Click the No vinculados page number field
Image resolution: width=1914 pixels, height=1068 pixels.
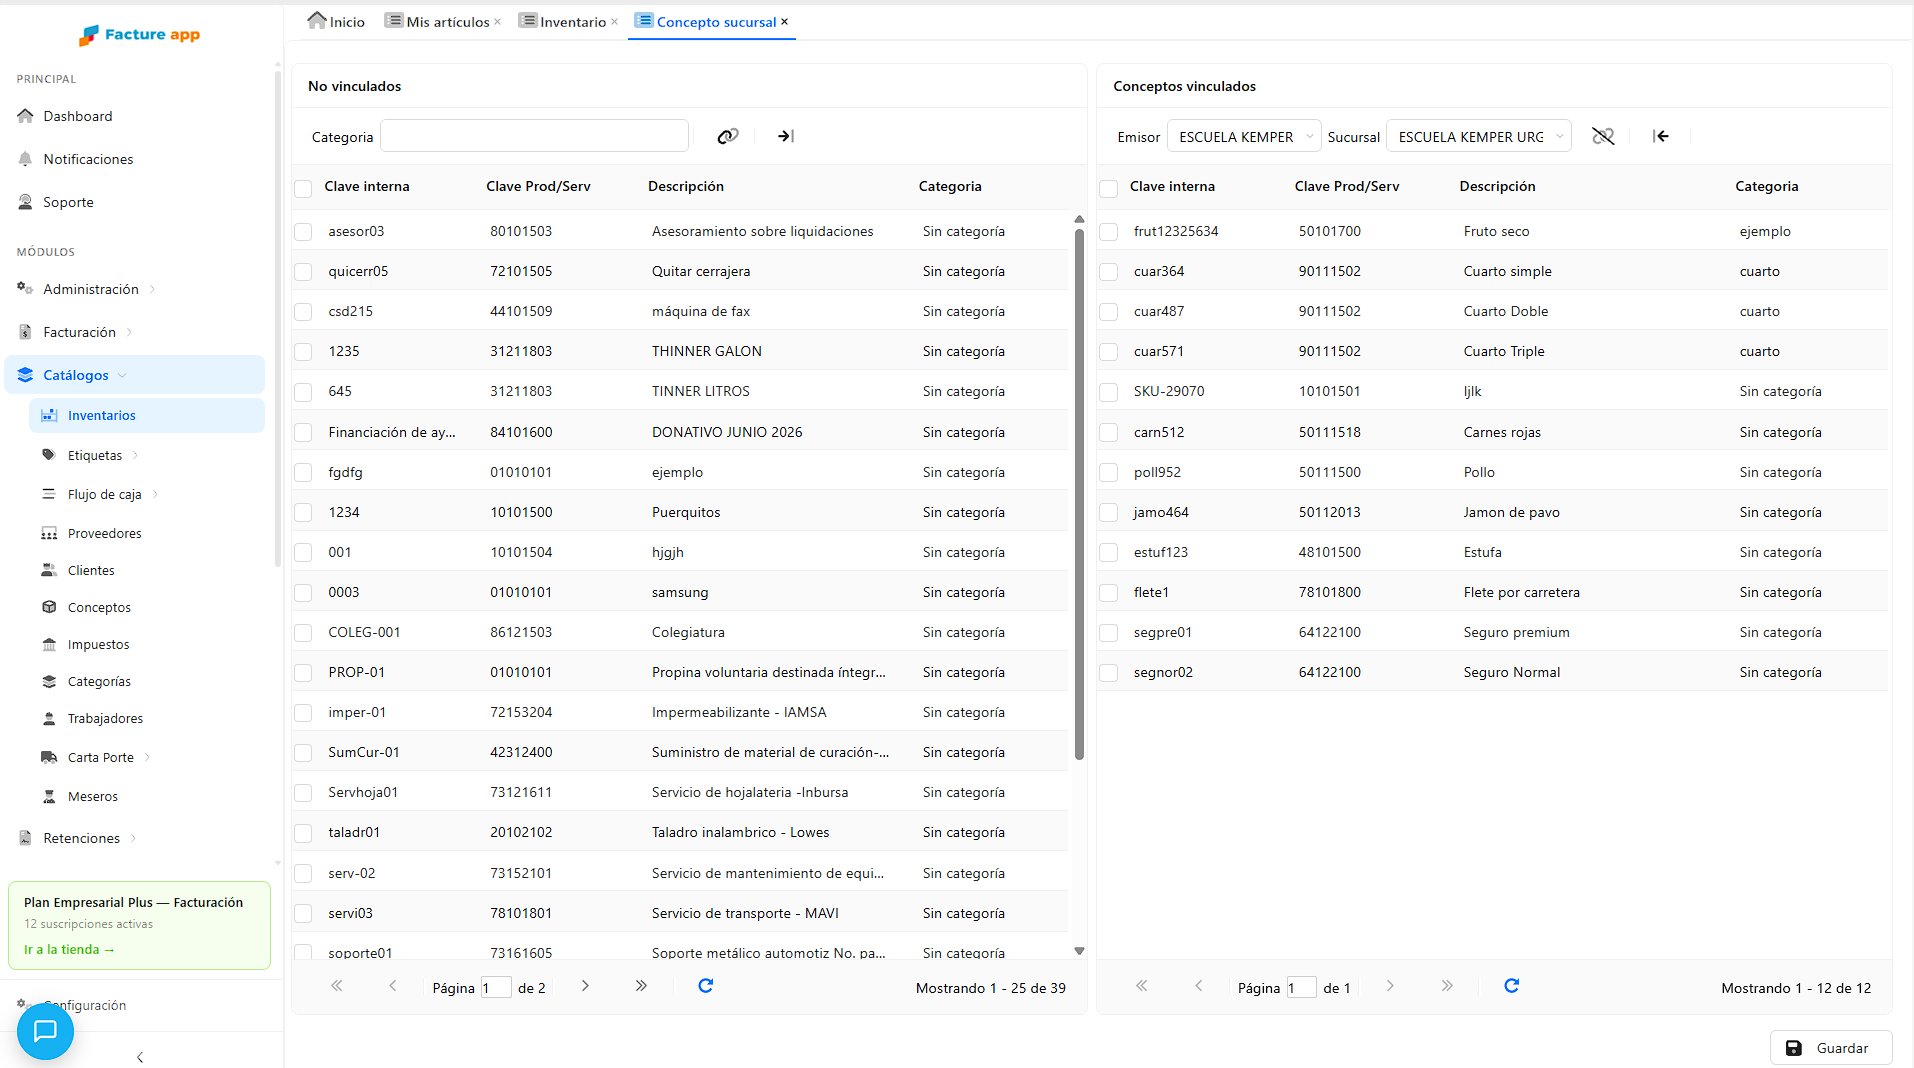point(496,987)
